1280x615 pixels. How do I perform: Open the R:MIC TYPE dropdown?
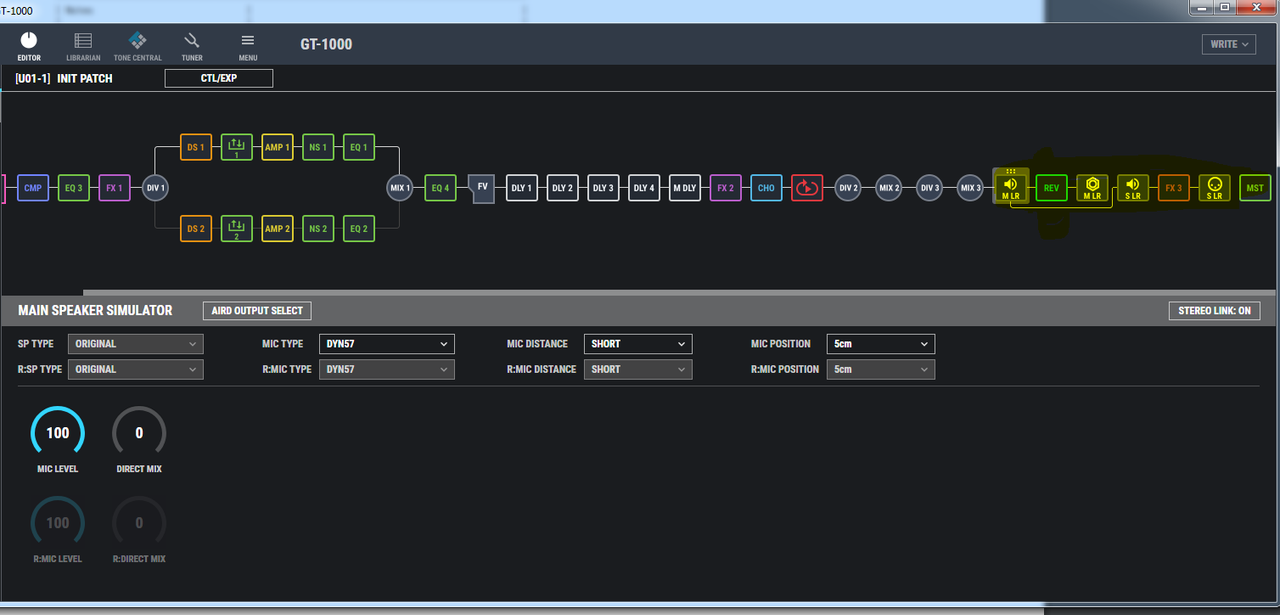pos(387,370)
